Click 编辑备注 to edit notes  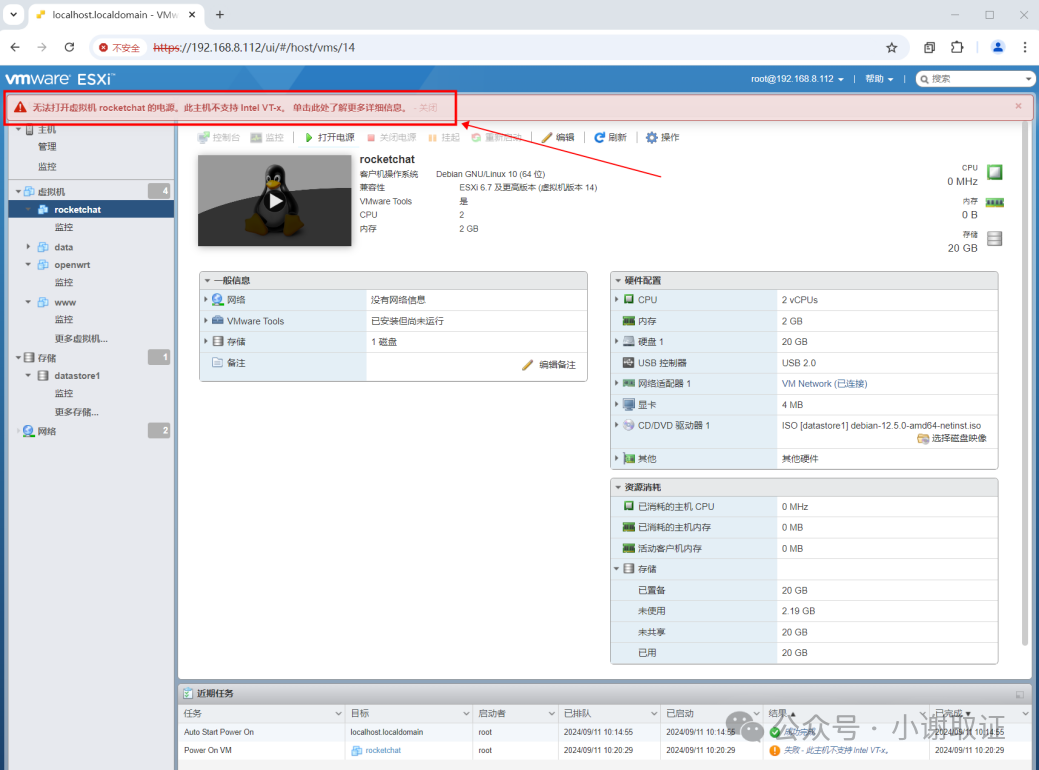pos(549,365)
